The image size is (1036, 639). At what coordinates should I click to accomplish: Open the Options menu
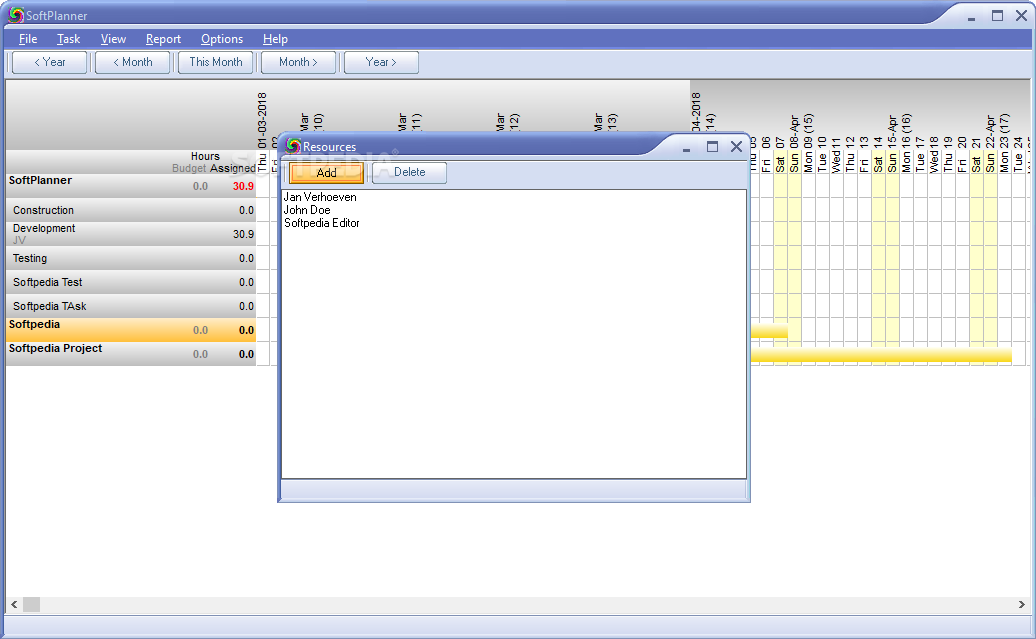(222, 39)
